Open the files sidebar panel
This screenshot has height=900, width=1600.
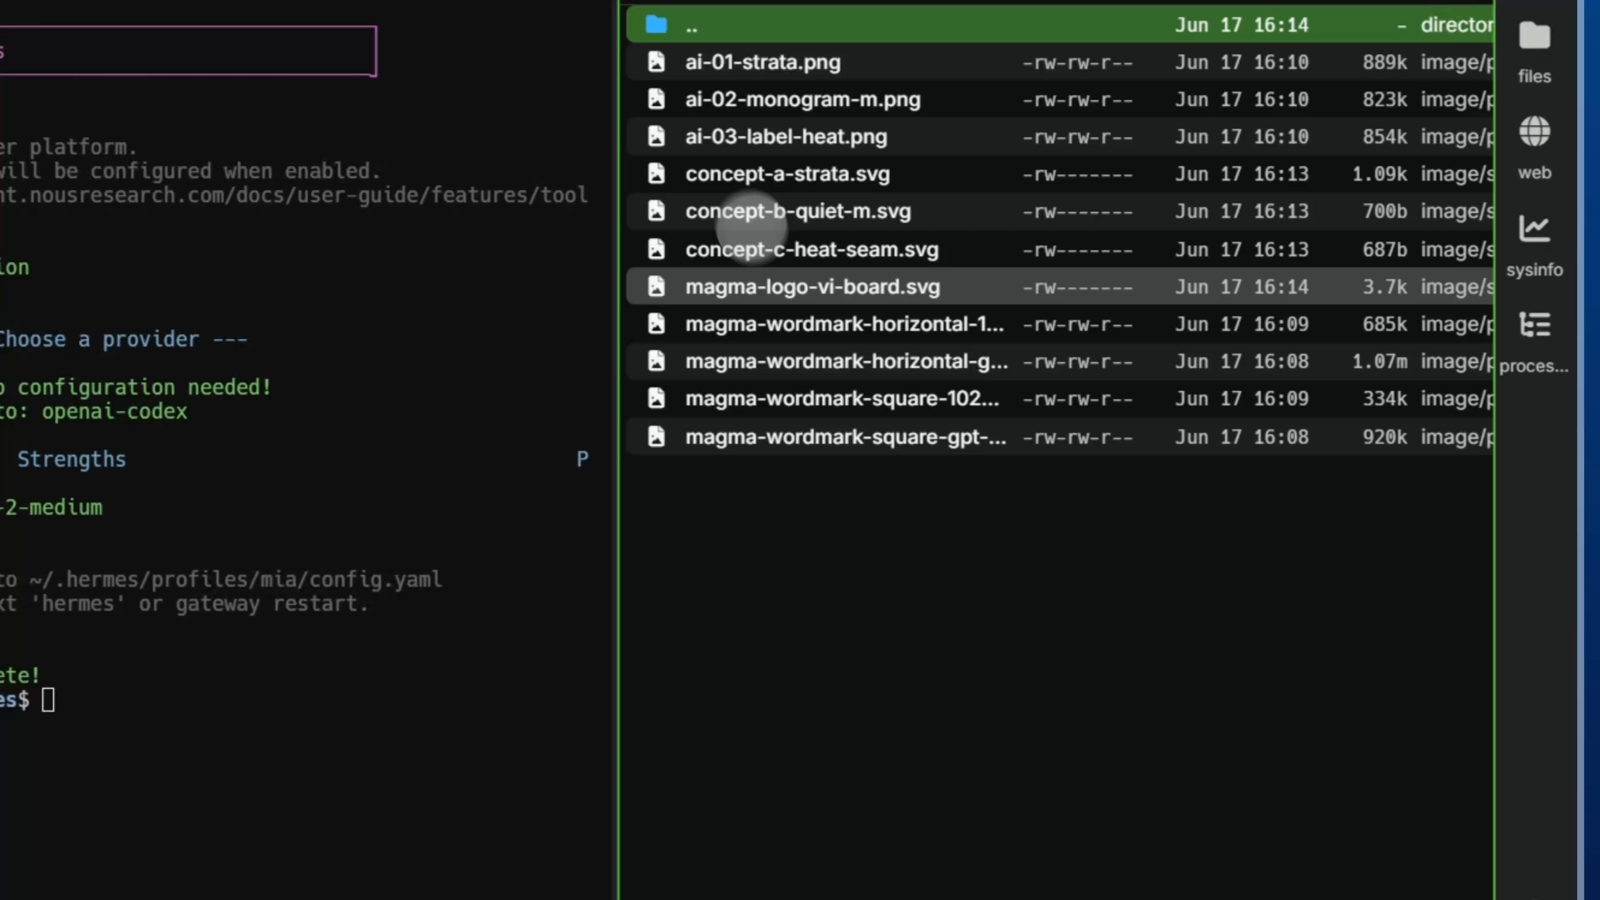pos(1534,52)
